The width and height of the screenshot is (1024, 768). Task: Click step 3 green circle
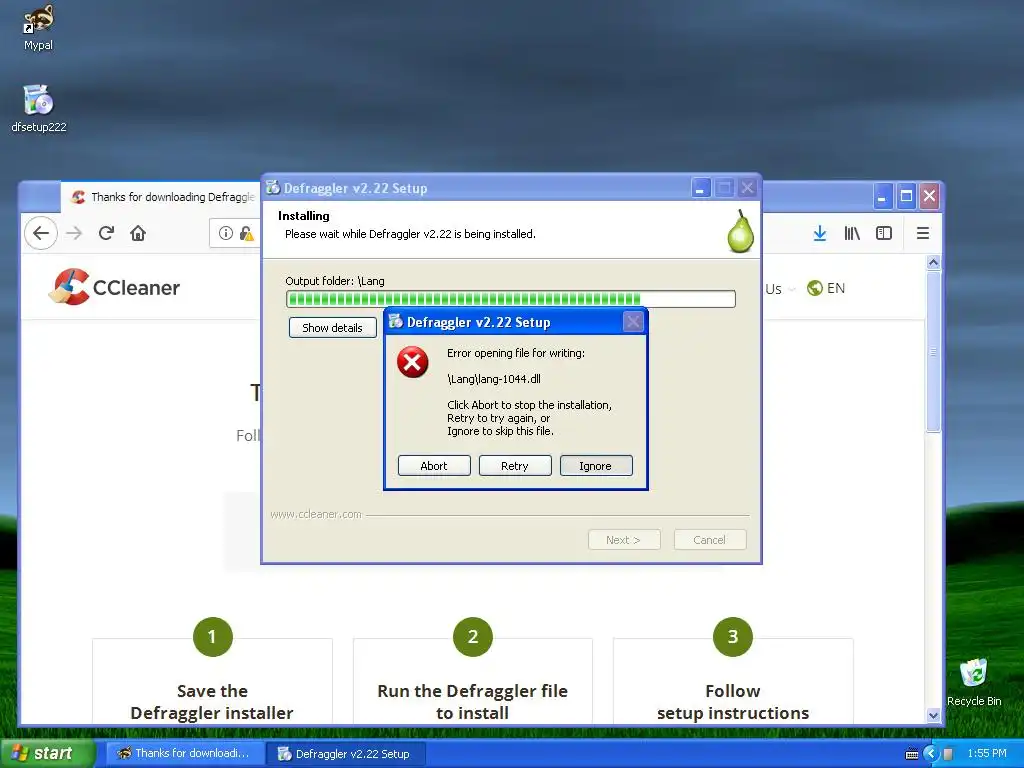coord(733,637)
